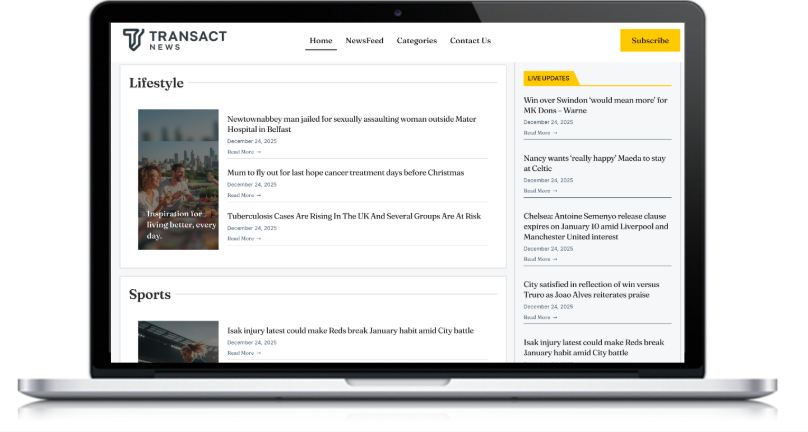Viewport: 808px width, 432px height.
Task: Open the Newtownabbey man jailed article
Action: click(351, 124)
